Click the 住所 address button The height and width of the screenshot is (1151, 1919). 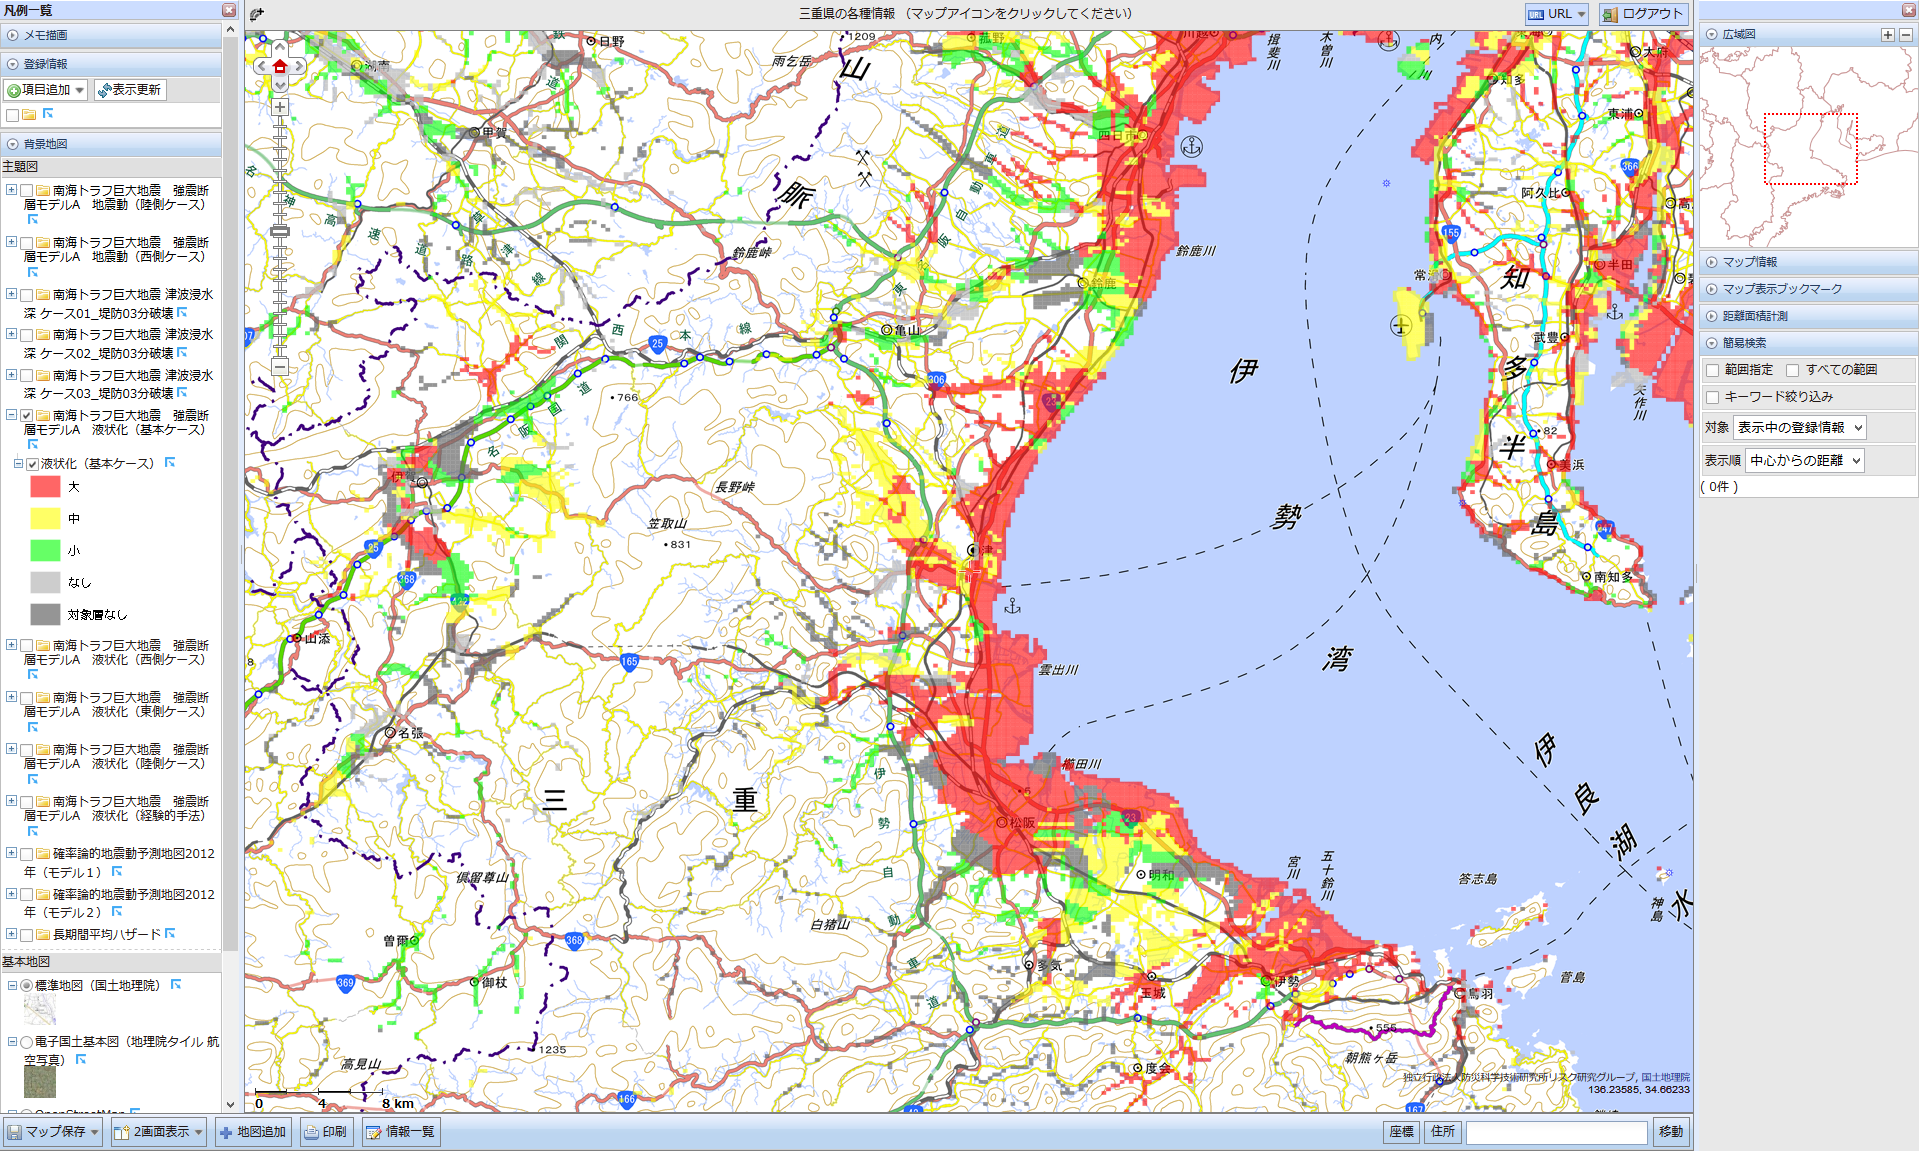(1443, 1132)
